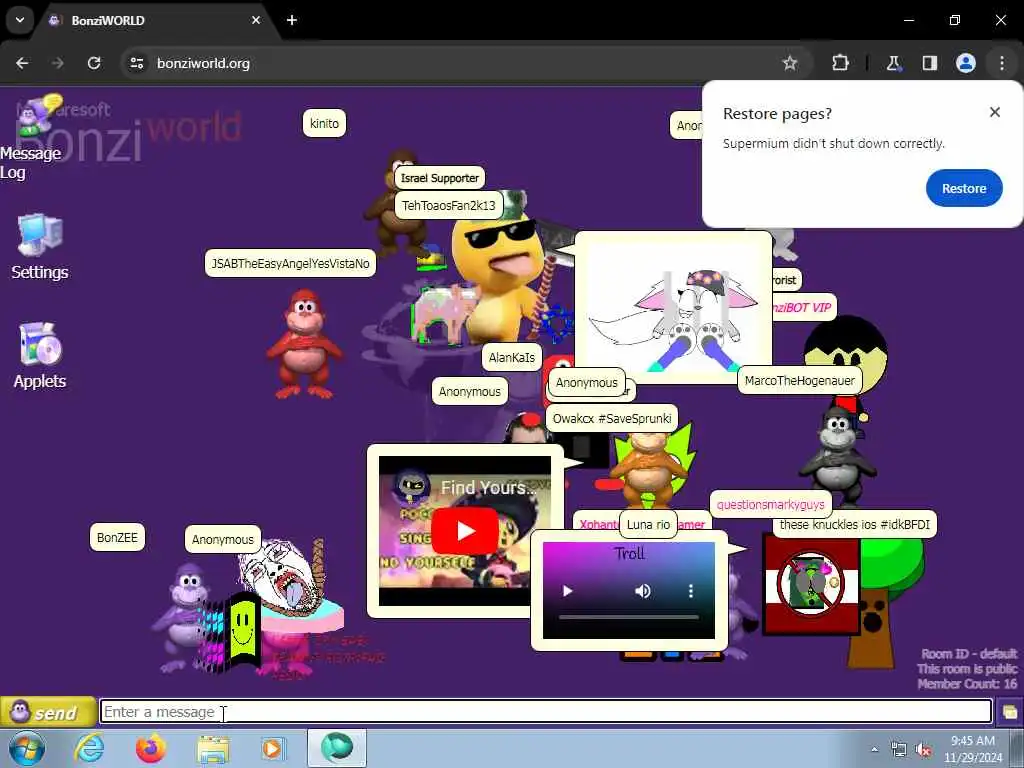Image resolution: width=1024 pixels, height=768 pixels.
Task: Mute the Troll audio player volume
Action: click(x=643, y=591)
